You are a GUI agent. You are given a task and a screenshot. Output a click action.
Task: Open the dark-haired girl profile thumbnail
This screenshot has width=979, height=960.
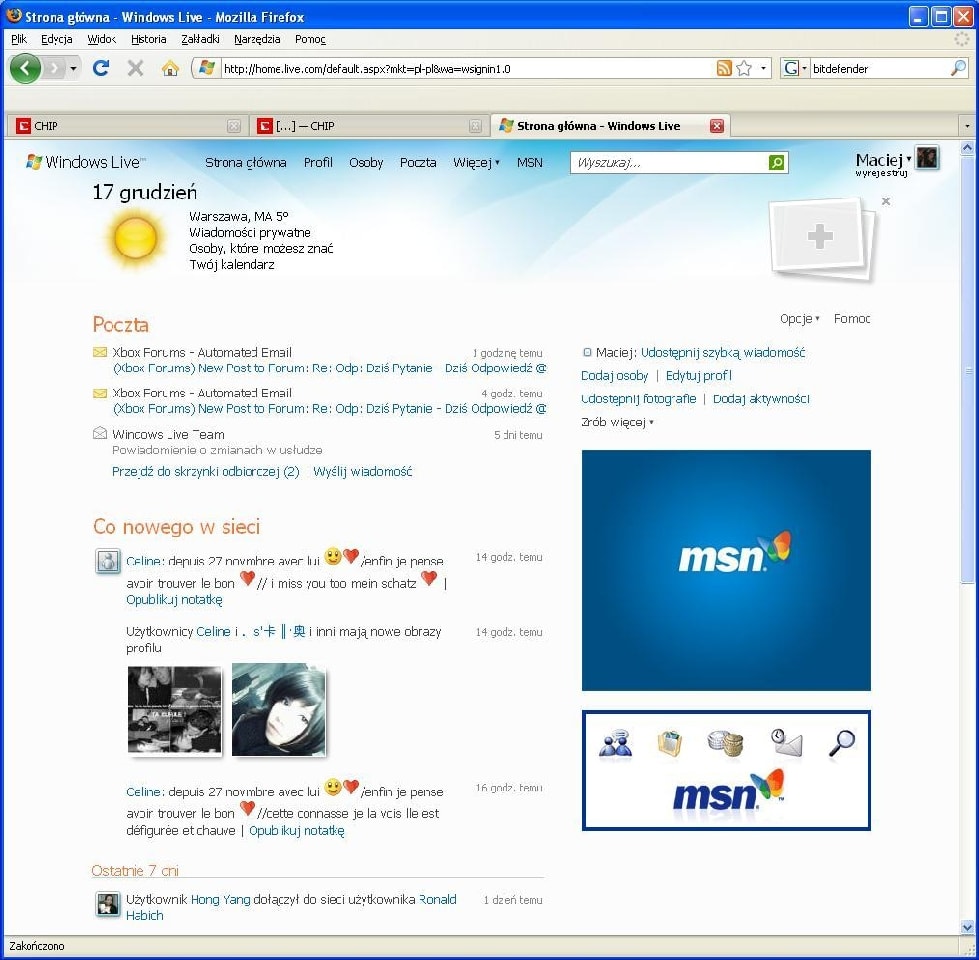[278, 710]
